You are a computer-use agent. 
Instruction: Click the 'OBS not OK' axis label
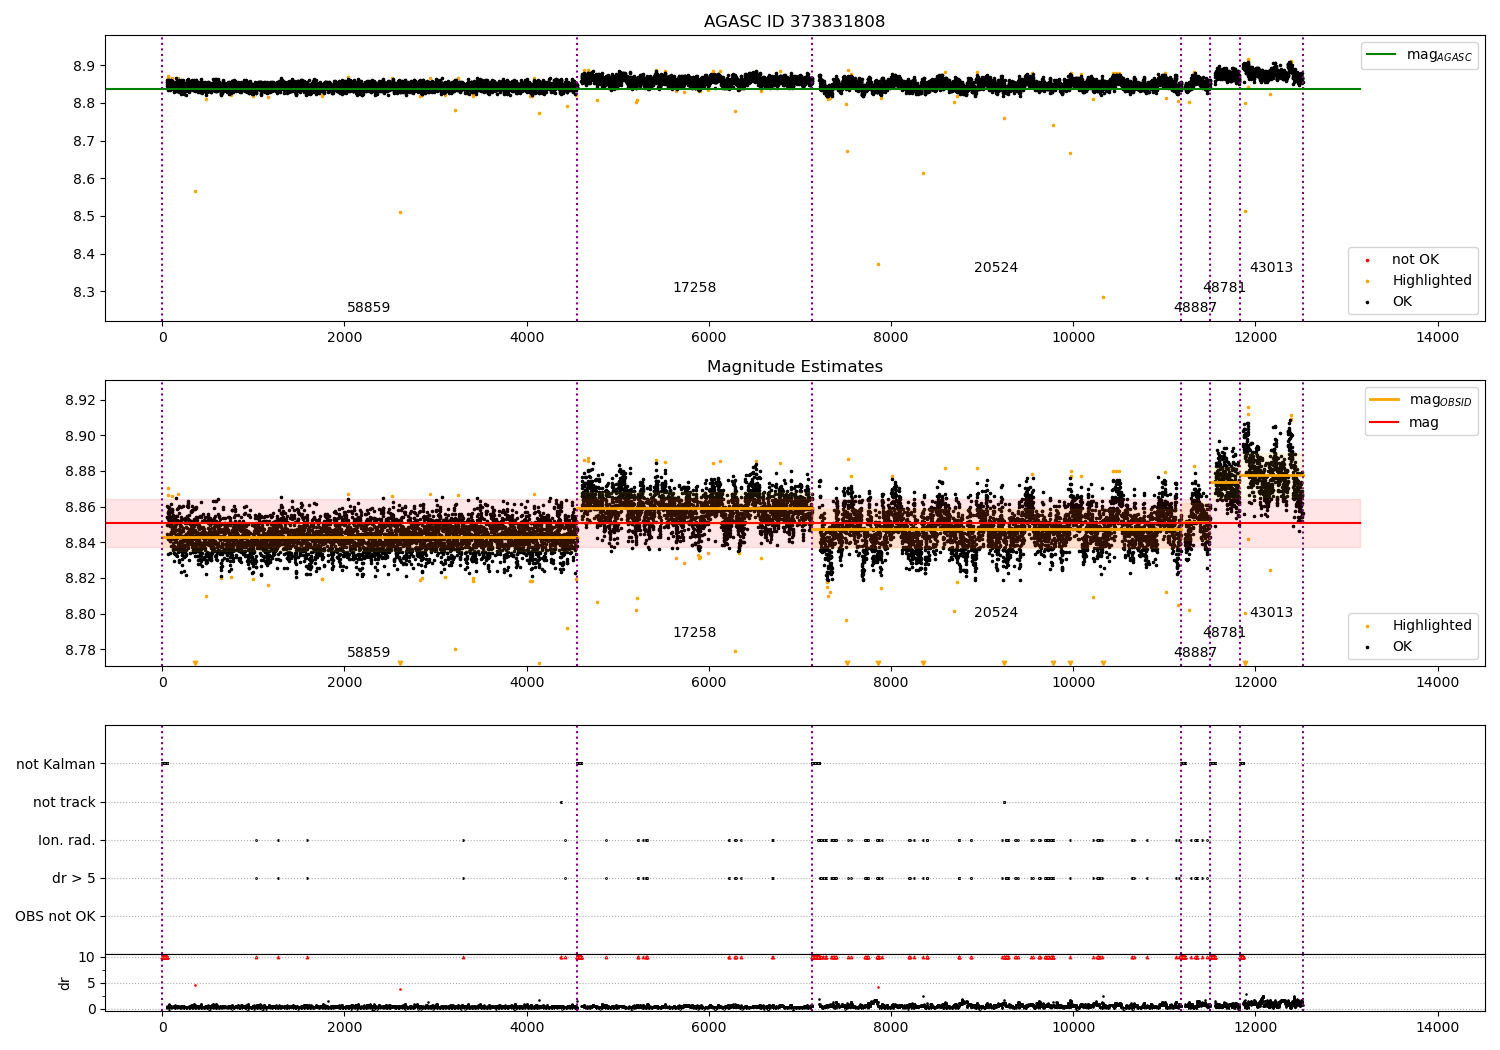tap(56, 917)
